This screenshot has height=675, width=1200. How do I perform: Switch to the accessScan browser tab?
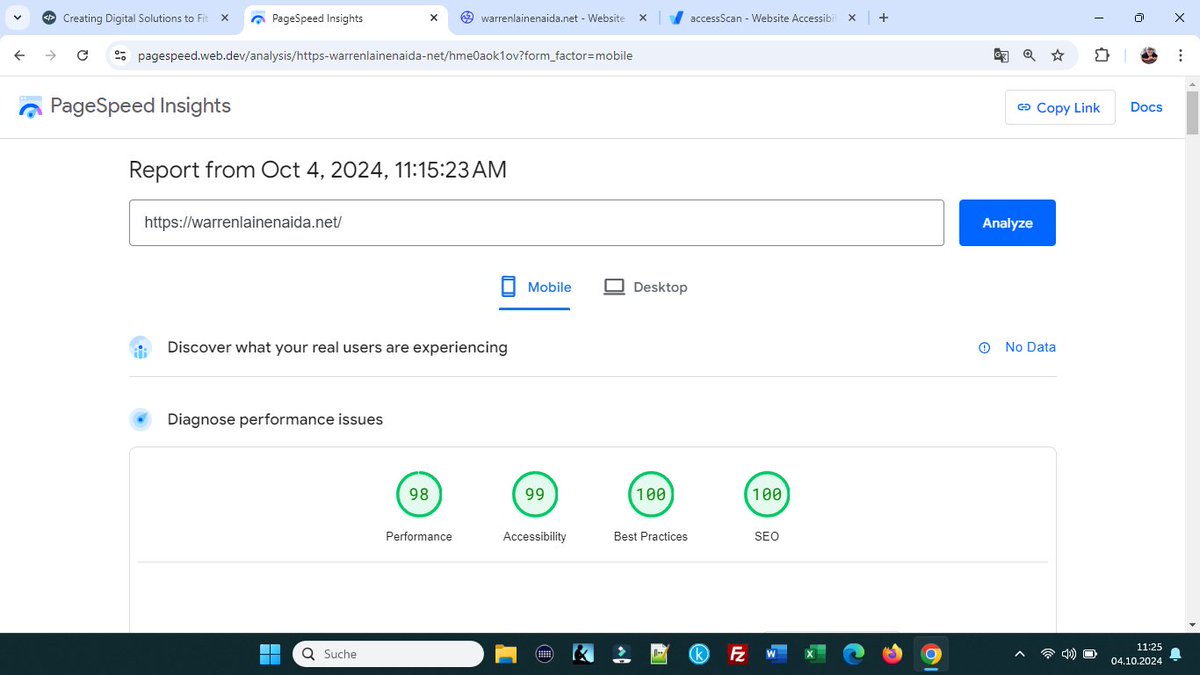tap(762, 17)
